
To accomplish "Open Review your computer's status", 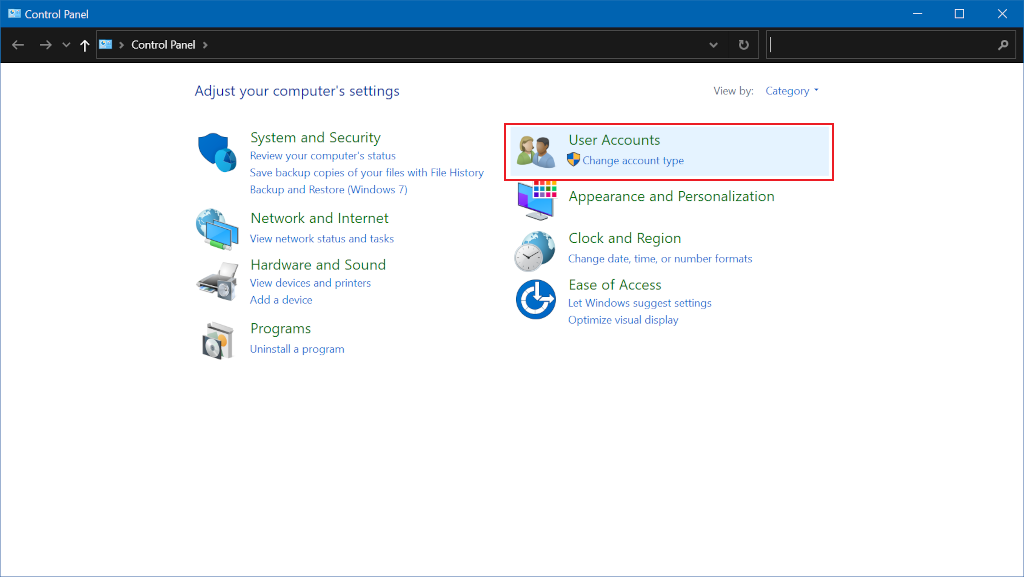I will point(323,156).
